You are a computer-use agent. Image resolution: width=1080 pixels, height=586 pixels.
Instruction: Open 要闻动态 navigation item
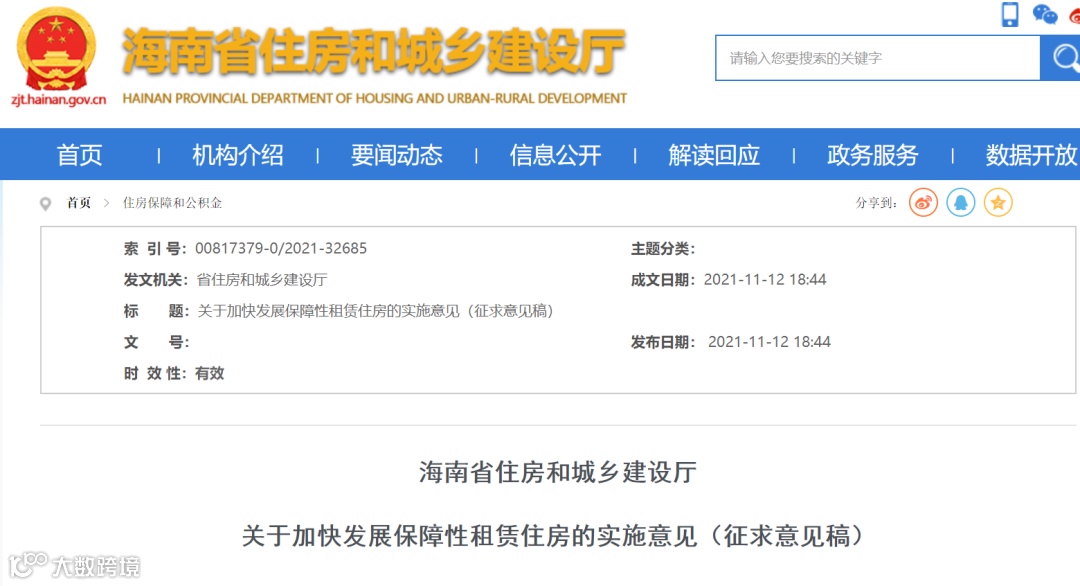[x=397, y=155]
